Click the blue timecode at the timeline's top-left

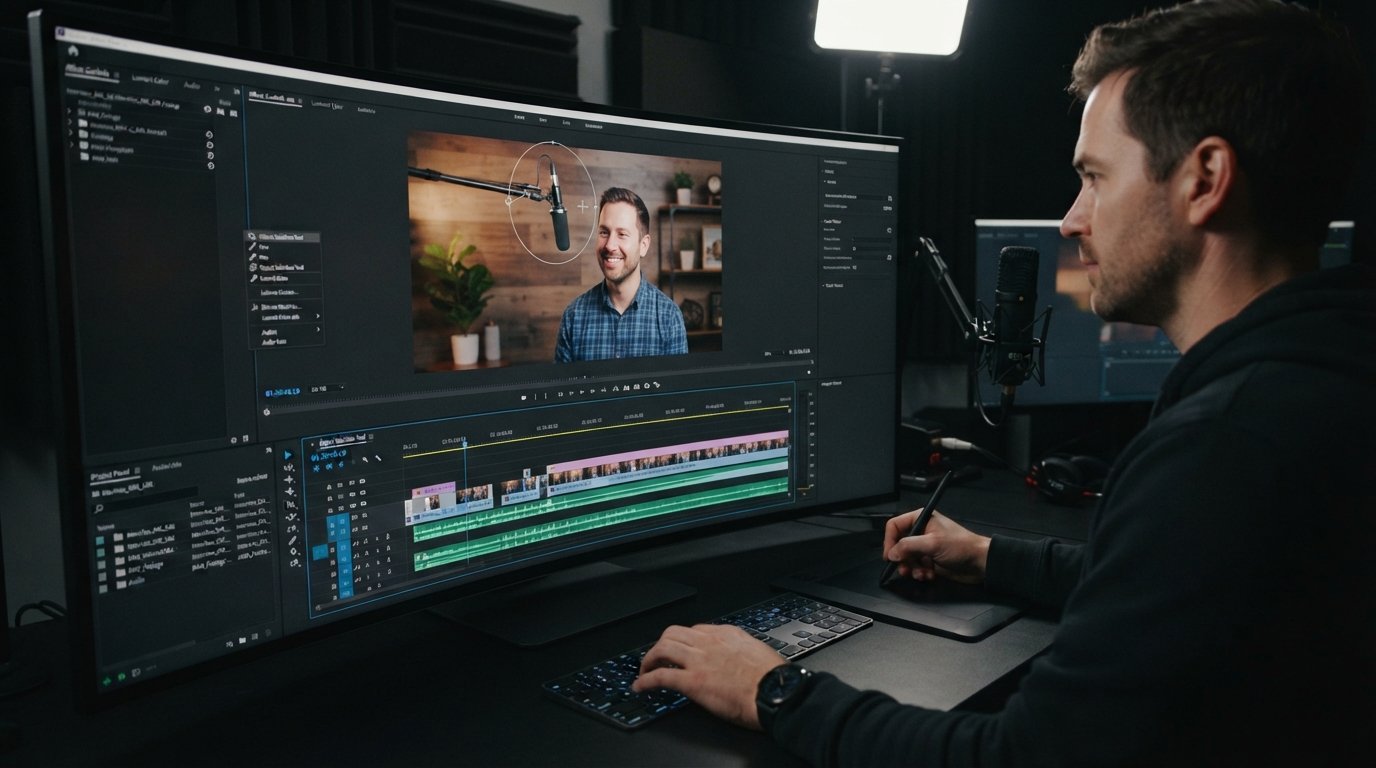328,456
